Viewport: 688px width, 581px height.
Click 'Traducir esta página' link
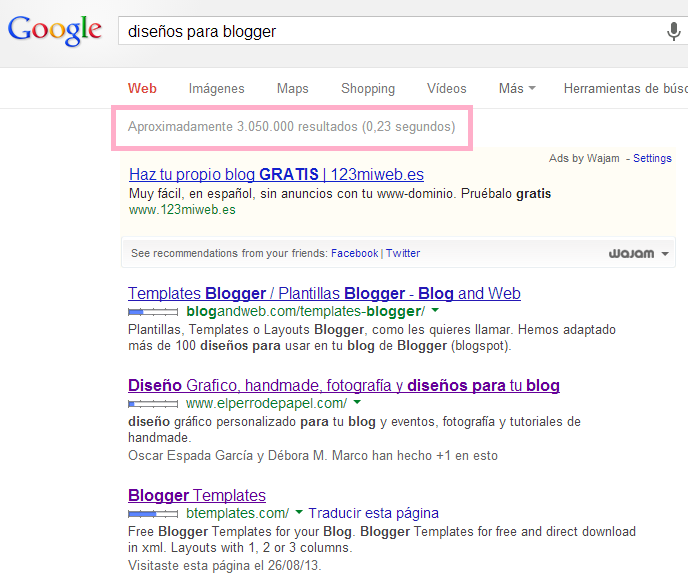(x=373, y=513)
